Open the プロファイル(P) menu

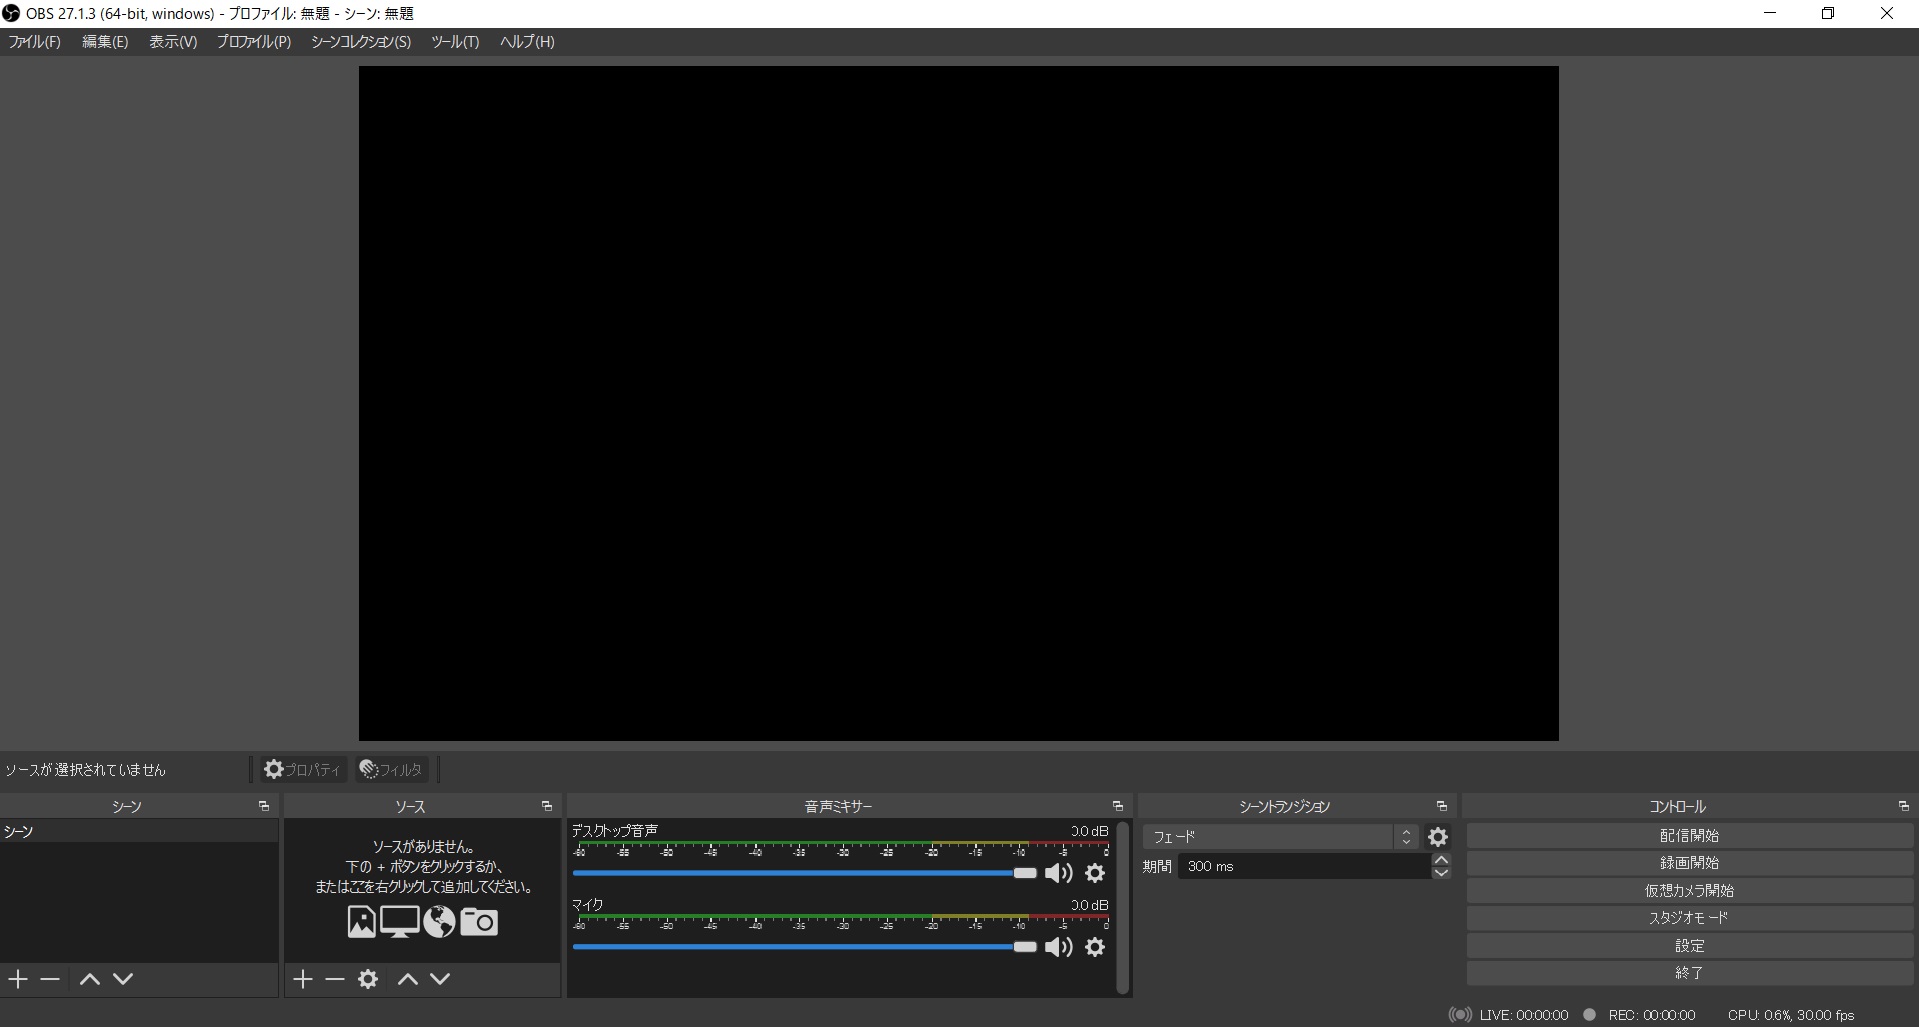pyautogui.click(x=254, y=42)
